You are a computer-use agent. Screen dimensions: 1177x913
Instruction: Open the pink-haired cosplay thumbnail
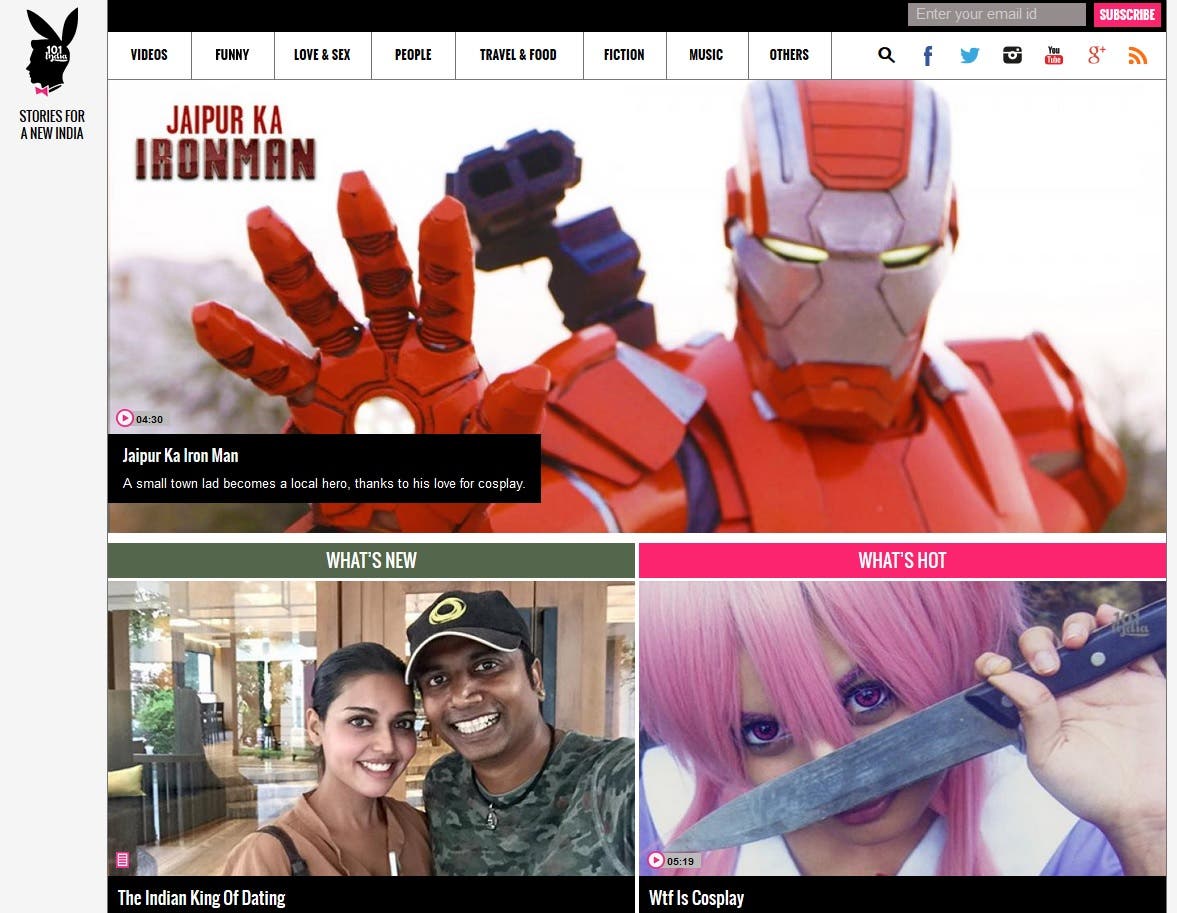902,728
